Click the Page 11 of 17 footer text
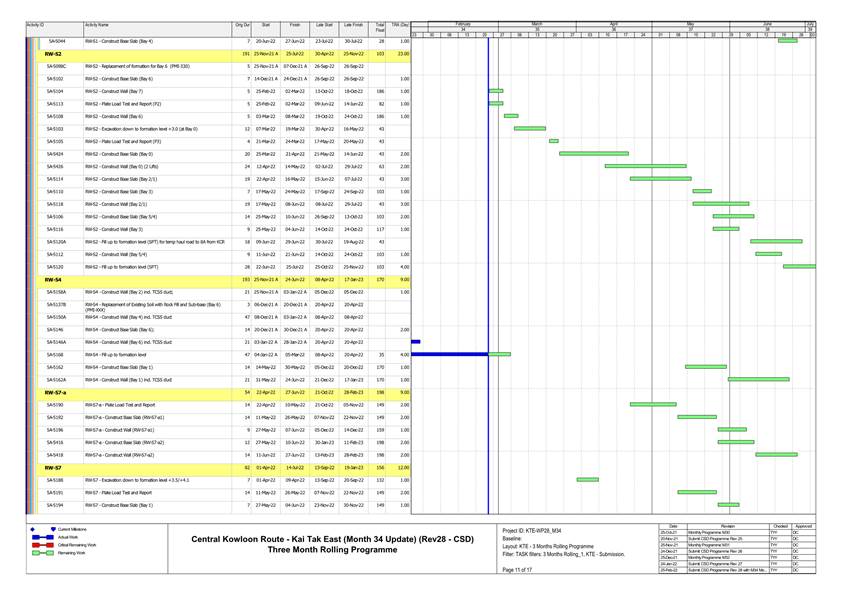865x611 pixels. (x=518, y=569)
